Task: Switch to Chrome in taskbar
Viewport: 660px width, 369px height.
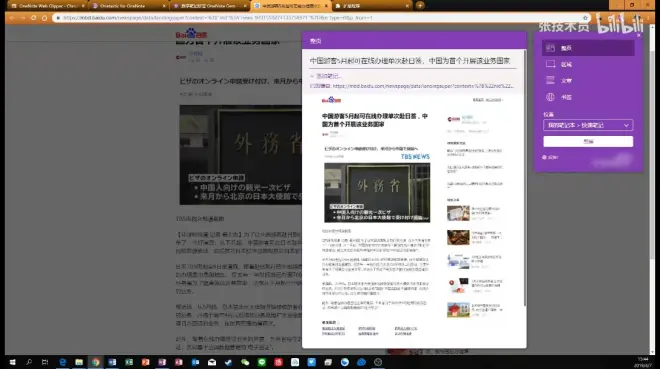Action: [96, 362]
